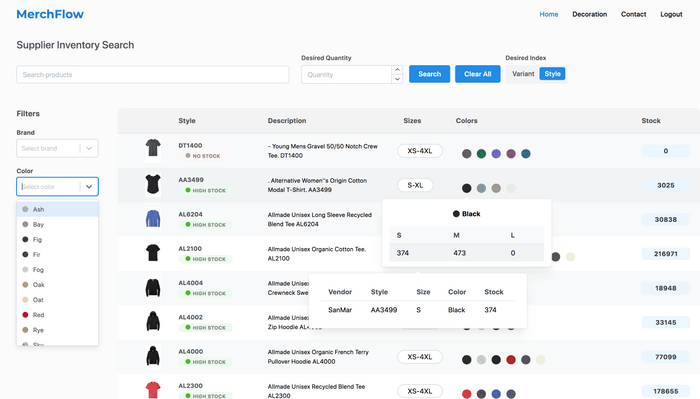Click the blue Search button
Screen dimensions: 700x399
[x=429, y=74]
